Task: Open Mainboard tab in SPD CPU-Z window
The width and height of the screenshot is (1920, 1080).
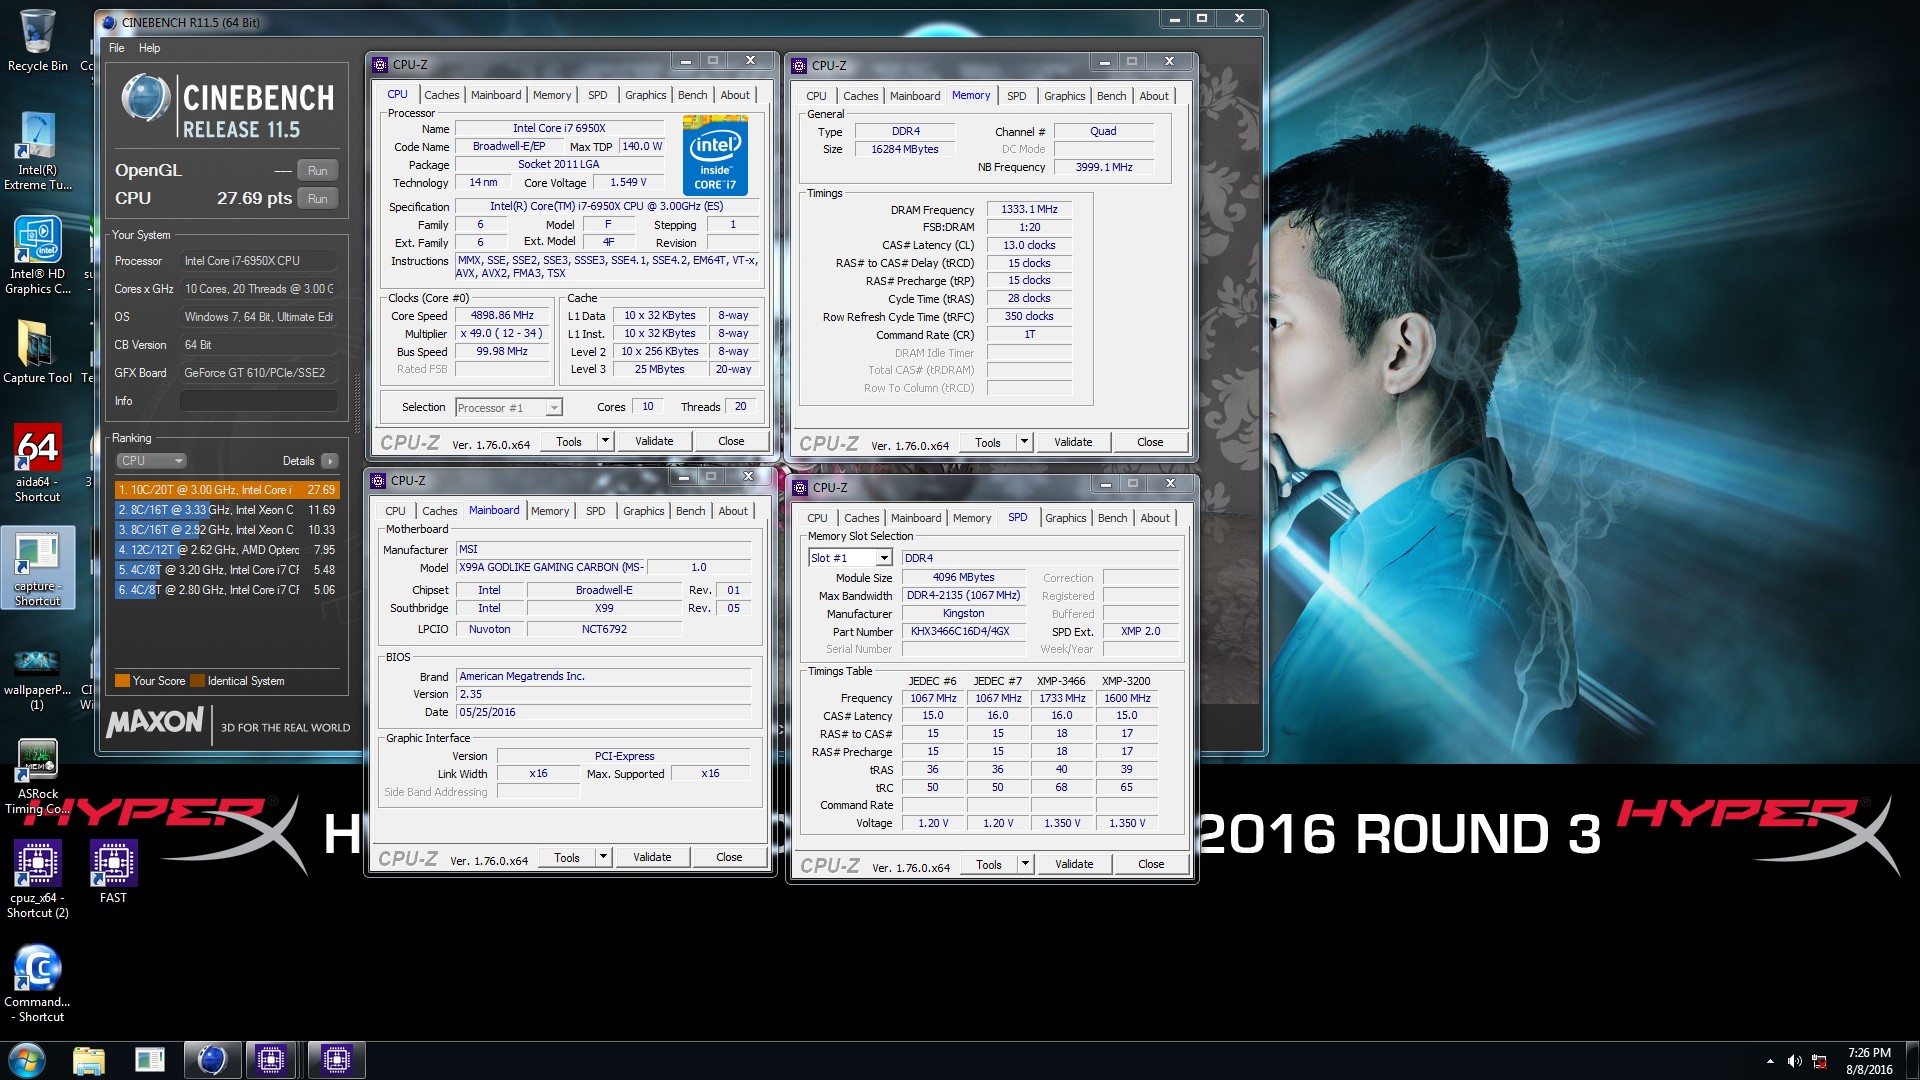Action: (x=916, y=518)
